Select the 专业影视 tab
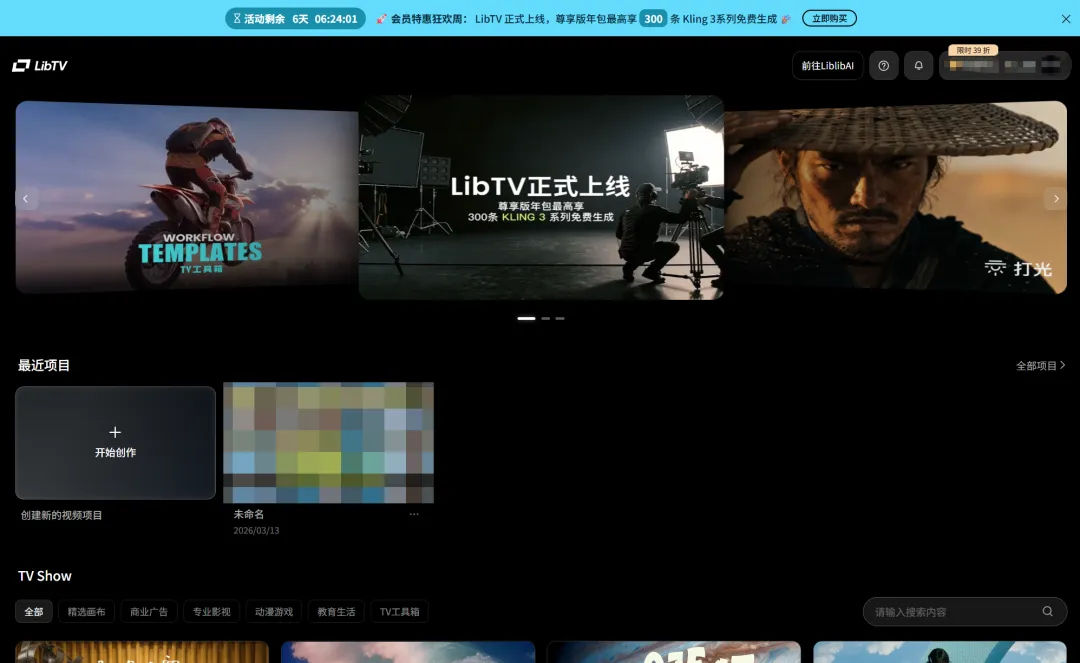1080x663 pixels. 211,611
